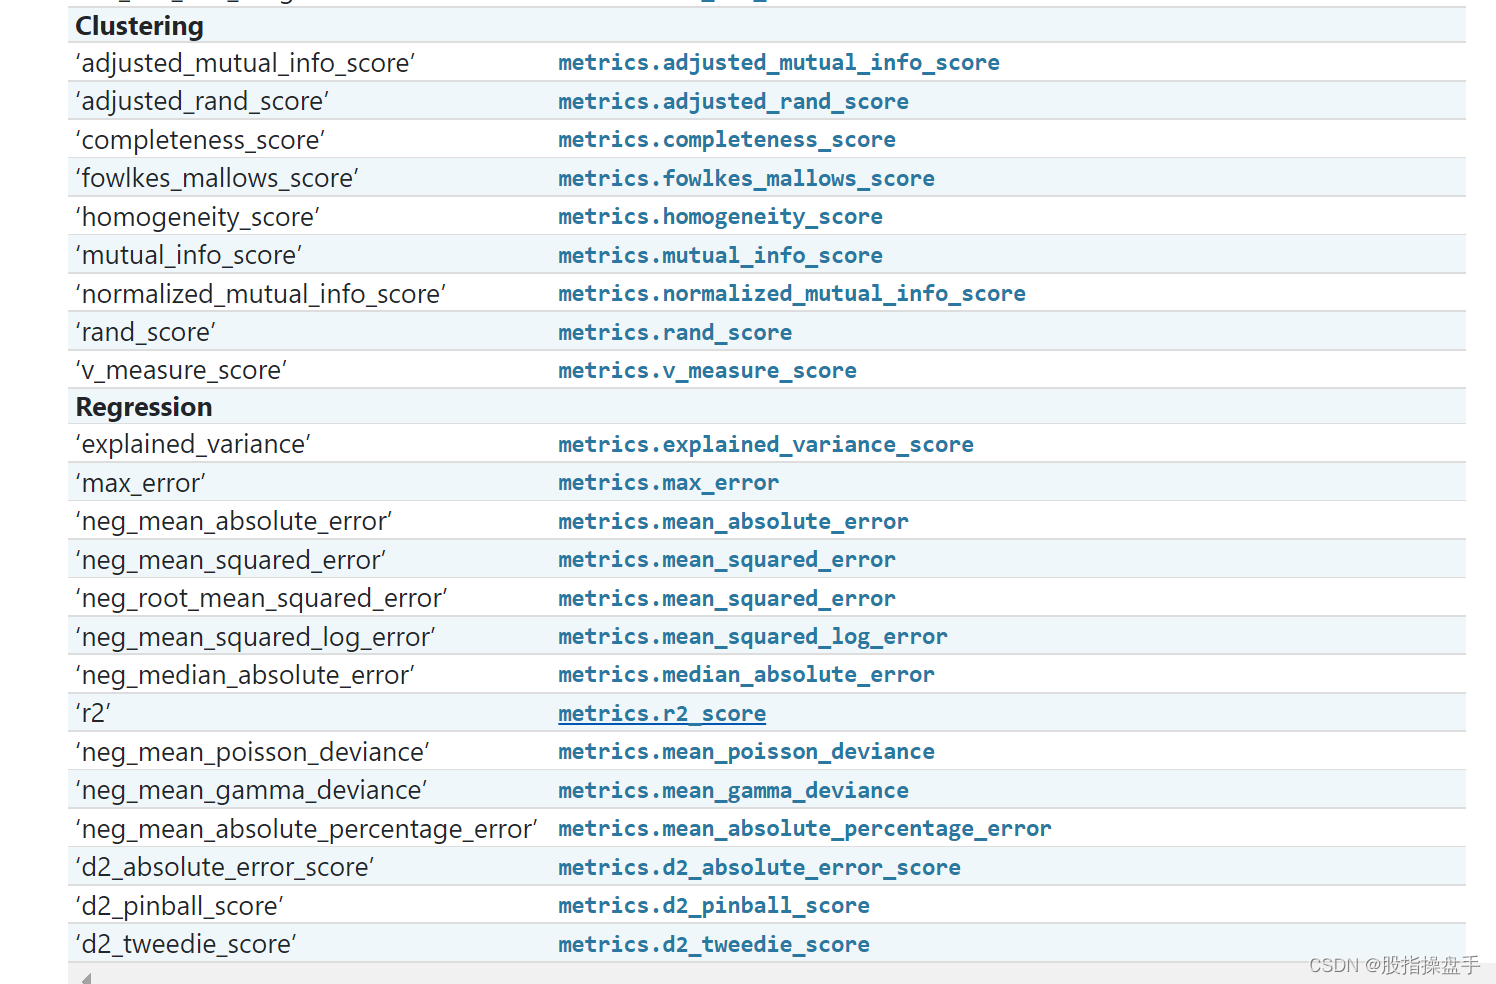Click the metrics.v_measure_score link
This screenshot has height=984, width=1496.
click(x=707, y=370)
